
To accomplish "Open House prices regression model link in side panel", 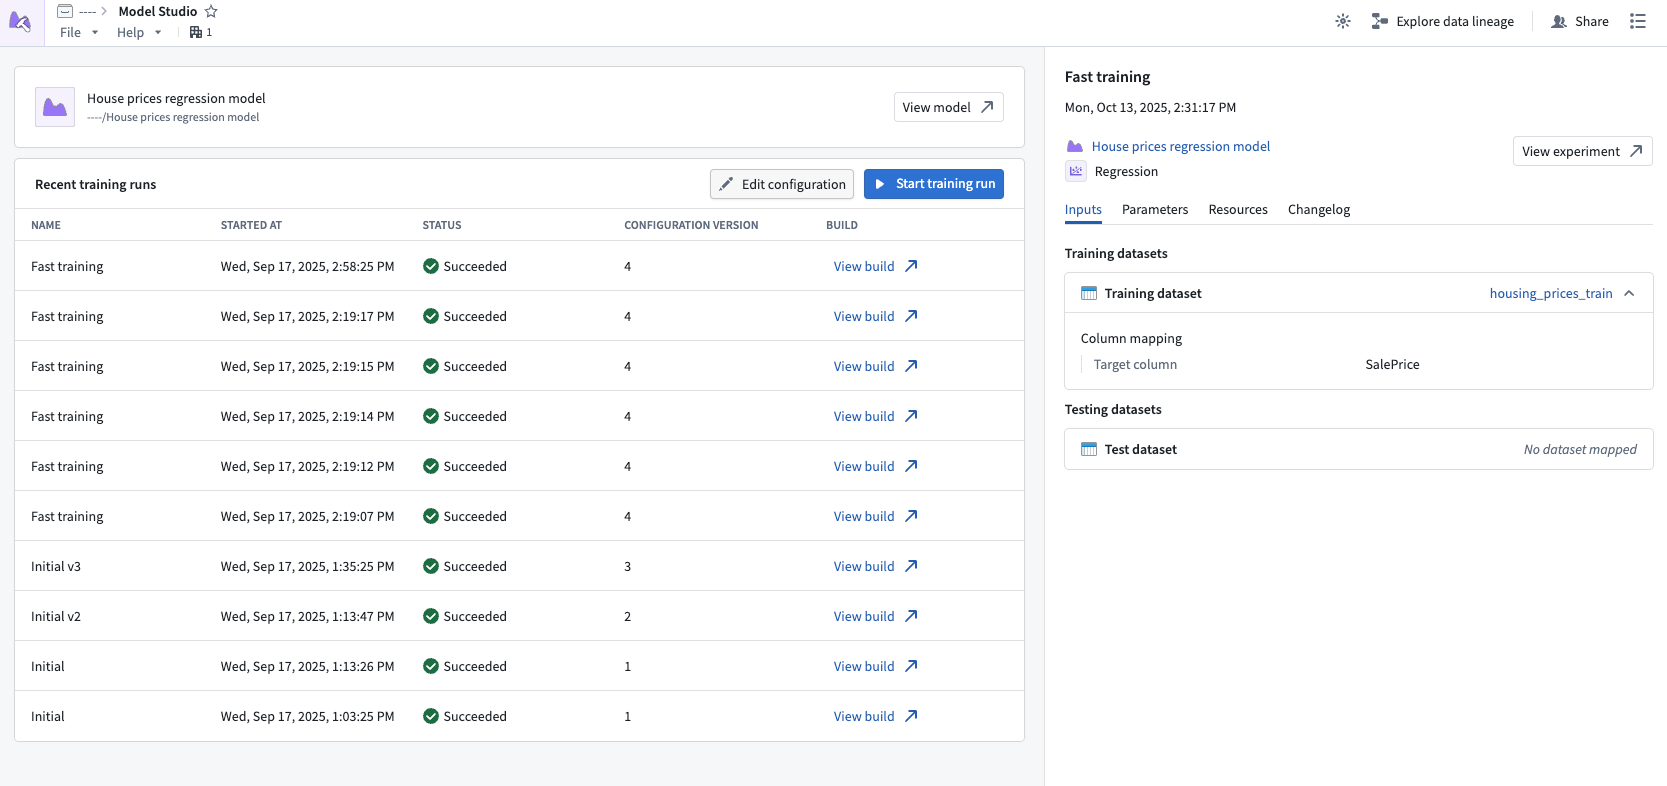I will point(1181,146).
